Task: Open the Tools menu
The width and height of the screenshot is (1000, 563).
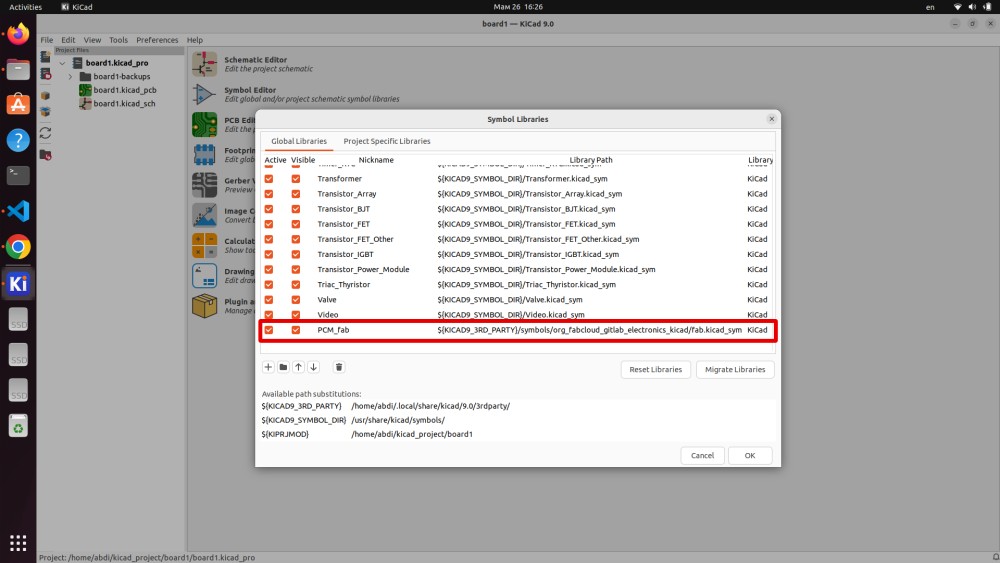Action: pyautogui.click(x=119, y=40)
